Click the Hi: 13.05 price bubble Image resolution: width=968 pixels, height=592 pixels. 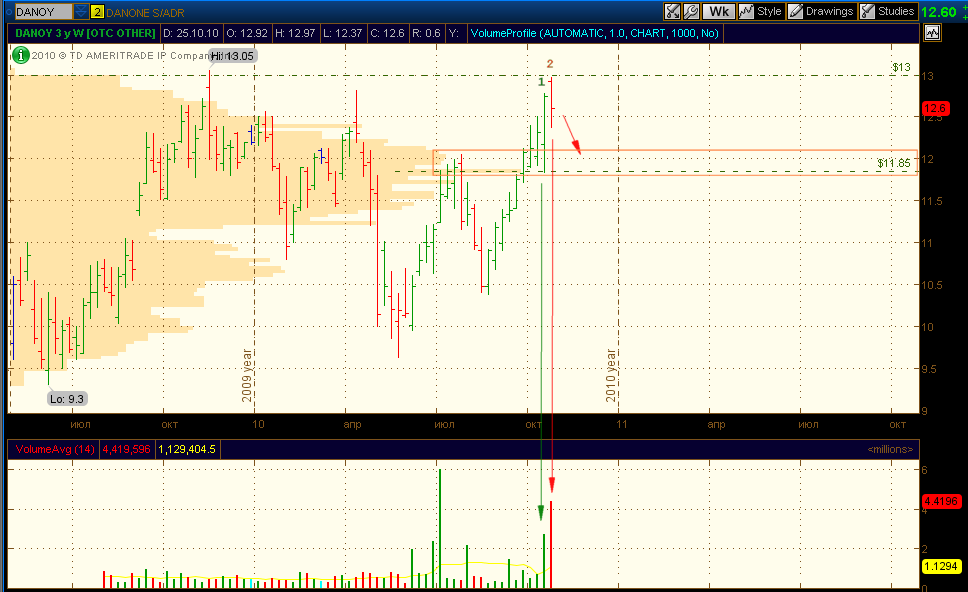(232, 56)
